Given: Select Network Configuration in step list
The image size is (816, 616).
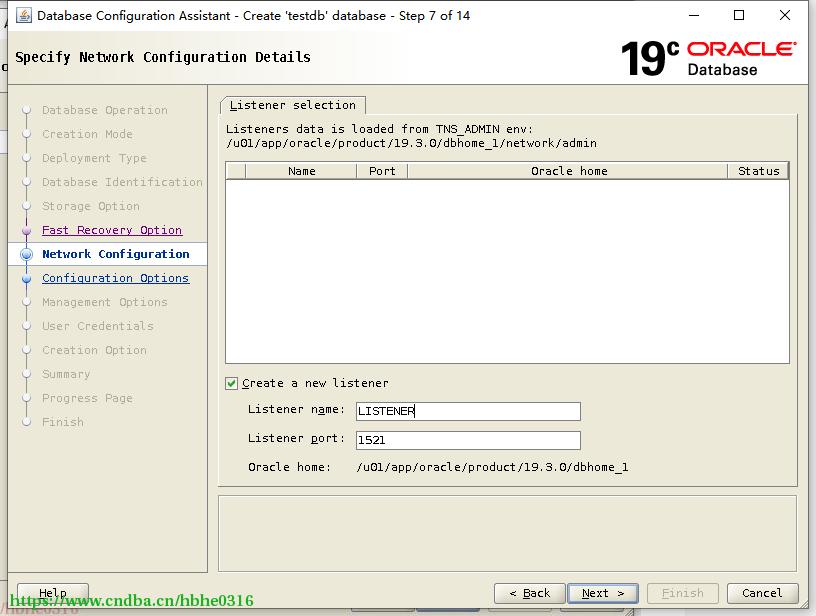Looking at the screenshot, I should click(116, 254).
